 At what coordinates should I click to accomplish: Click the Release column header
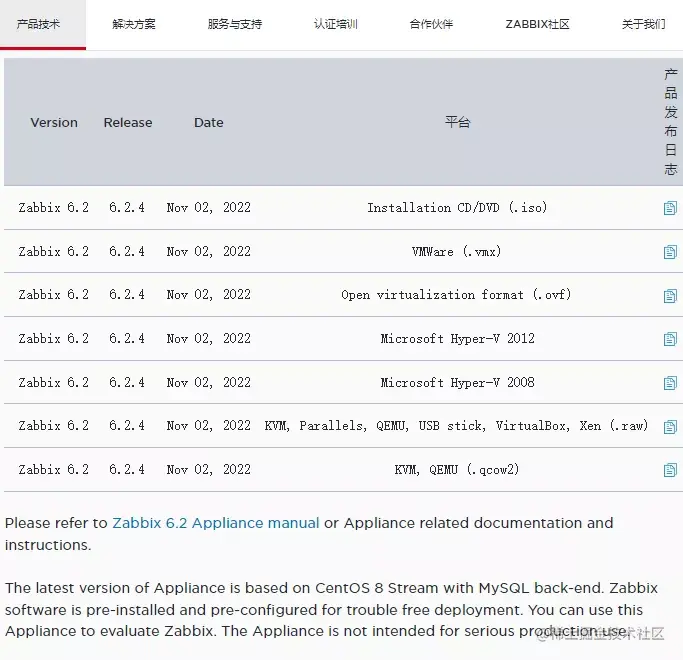click(128, 122)
